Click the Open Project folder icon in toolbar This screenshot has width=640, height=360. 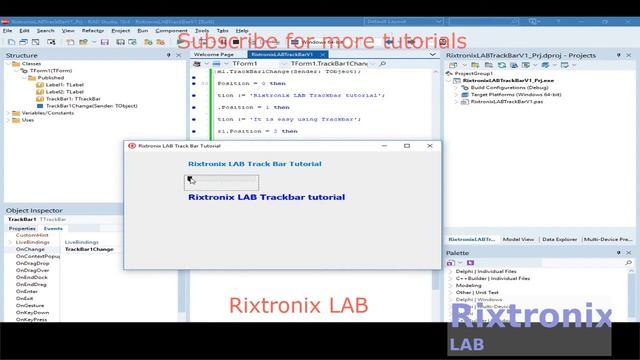[x=84, y=42]
